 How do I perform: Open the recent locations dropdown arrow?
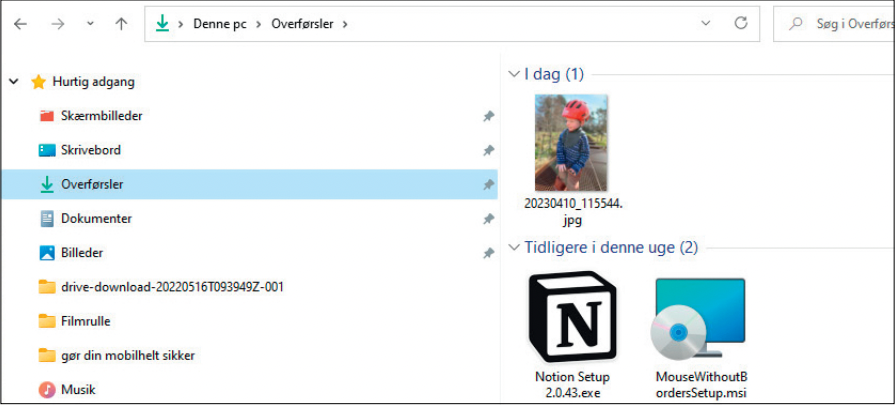click(x=91, y=23)
